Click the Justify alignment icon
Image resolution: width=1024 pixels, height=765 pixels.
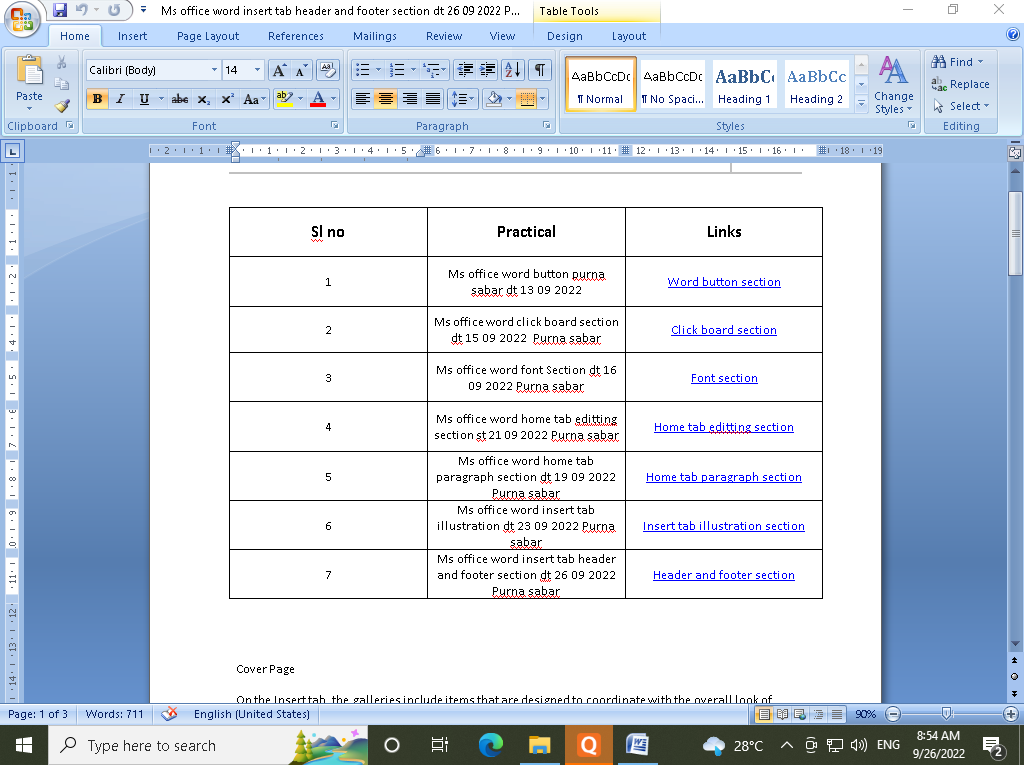(433, 99)
